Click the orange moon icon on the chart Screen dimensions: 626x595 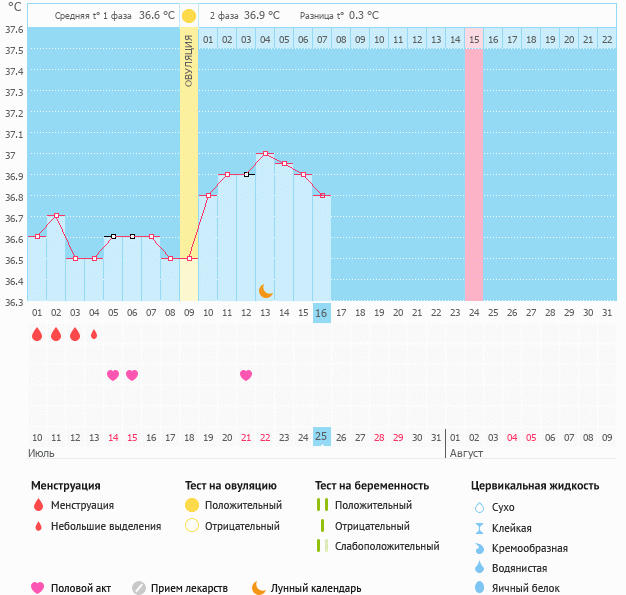coord(265,290)
